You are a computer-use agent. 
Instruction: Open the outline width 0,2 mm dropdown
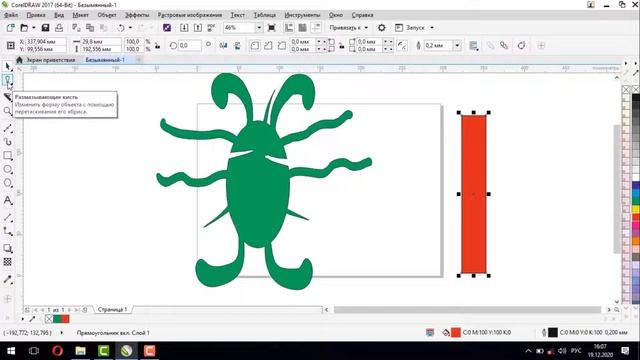tap(458, 45)
